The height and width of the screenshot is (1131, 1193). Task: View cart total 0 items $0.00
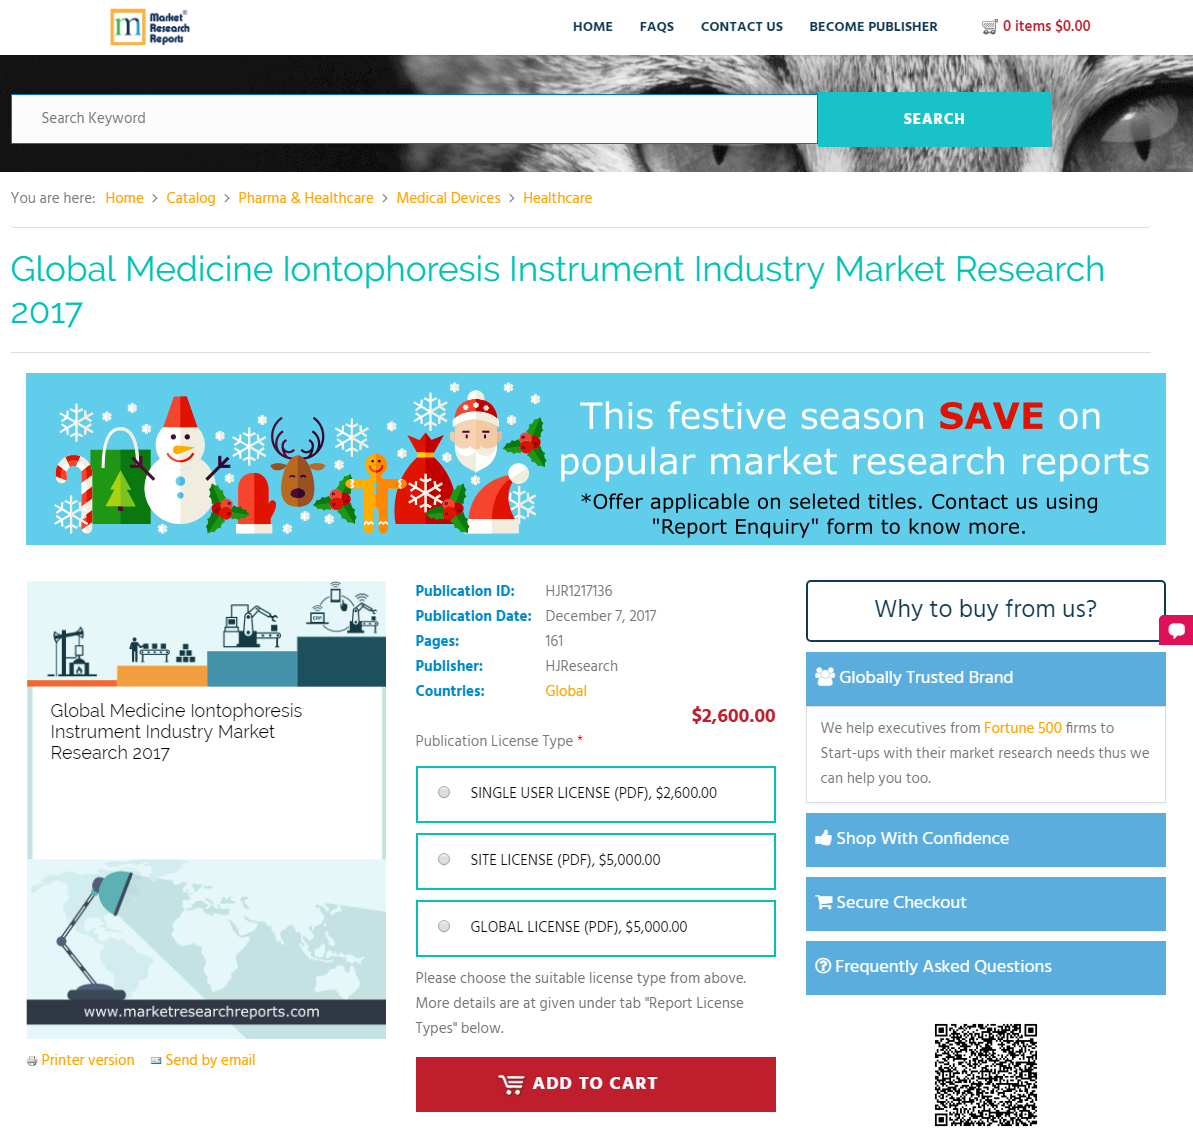point(1046,26)
